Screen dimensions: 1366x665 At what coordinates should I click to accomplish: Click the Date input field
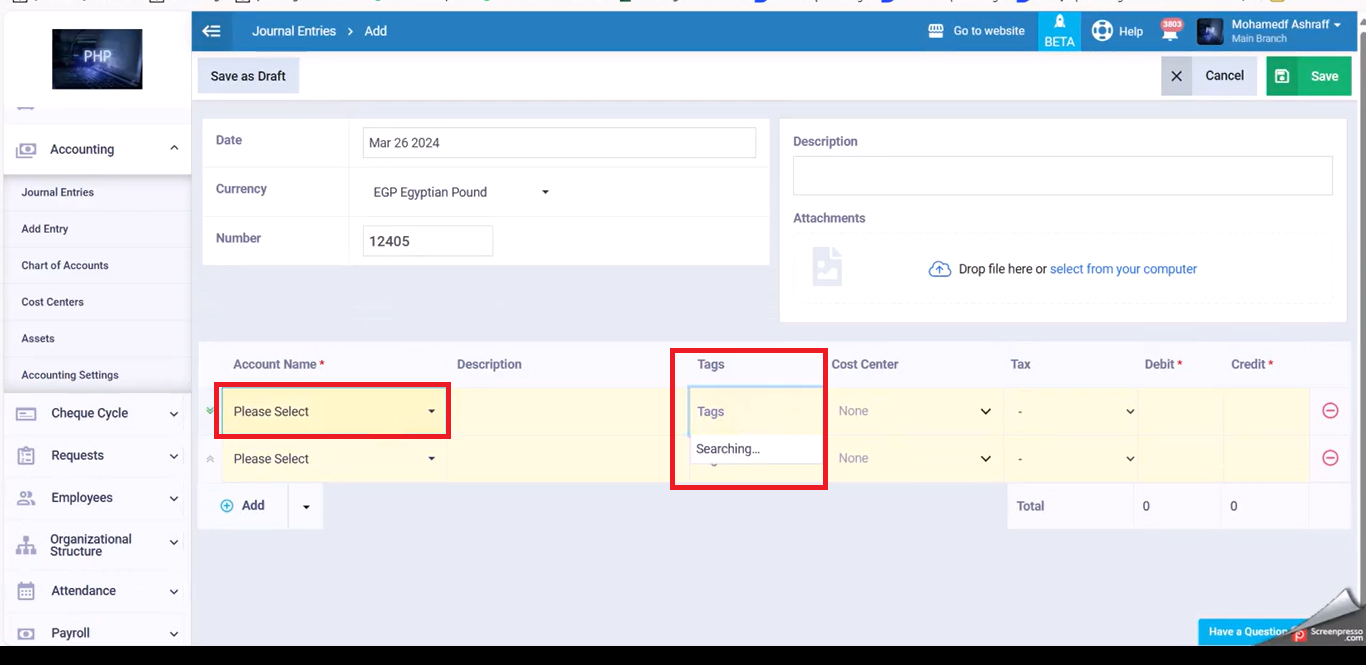click(x=558, y=143)
